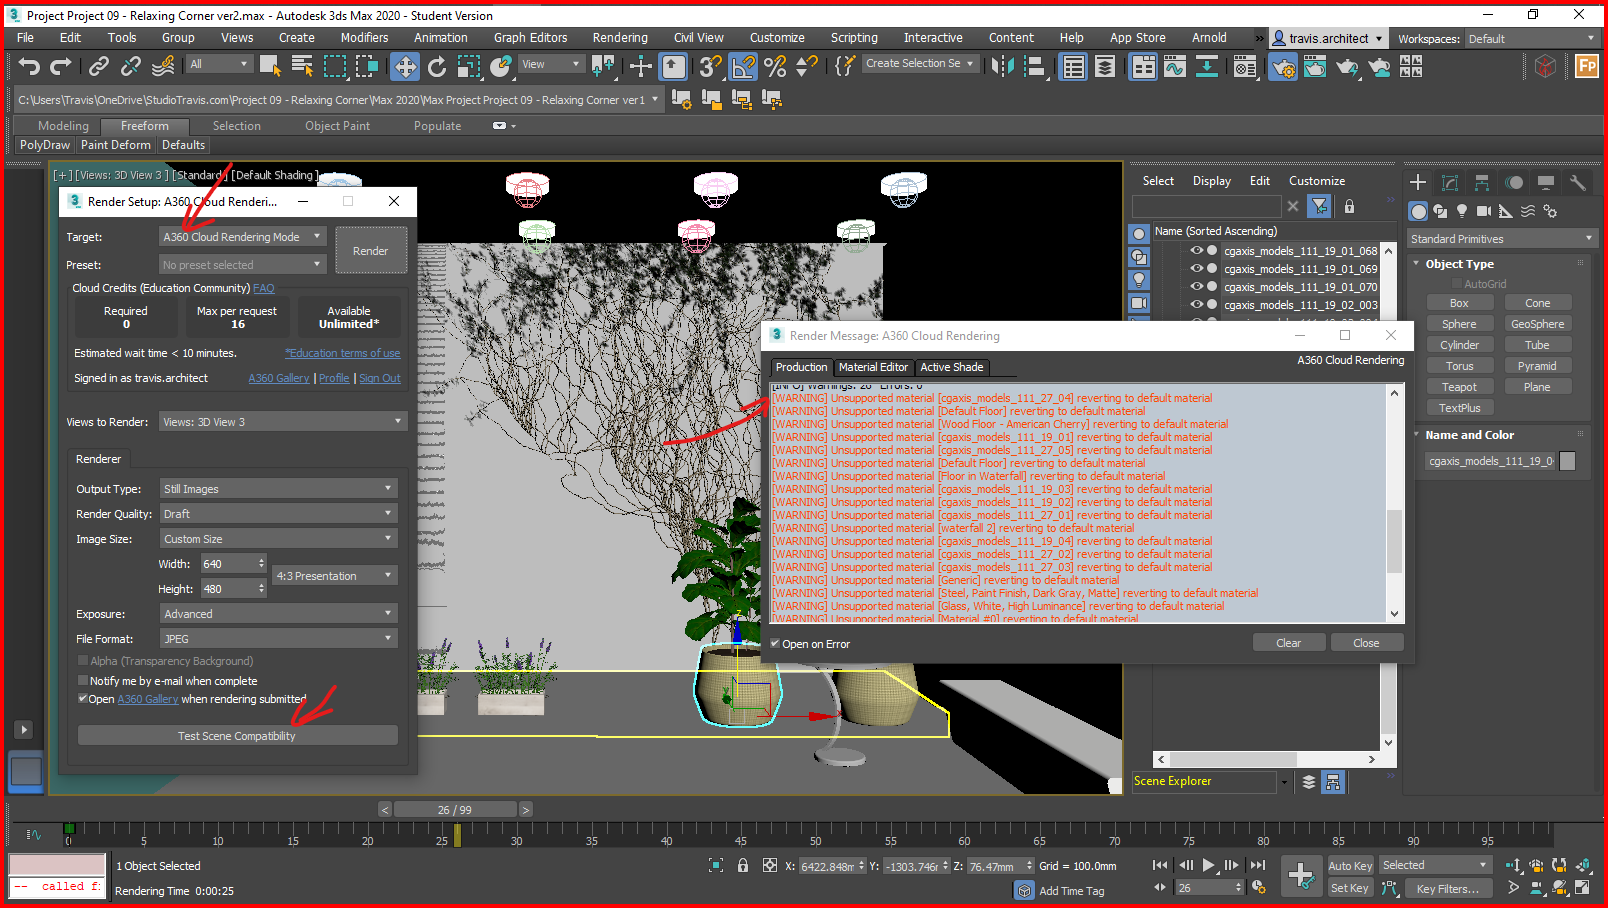1608x908 pixels.
Task: Open the Standard Primitives dropdown
Action: 1502,238
